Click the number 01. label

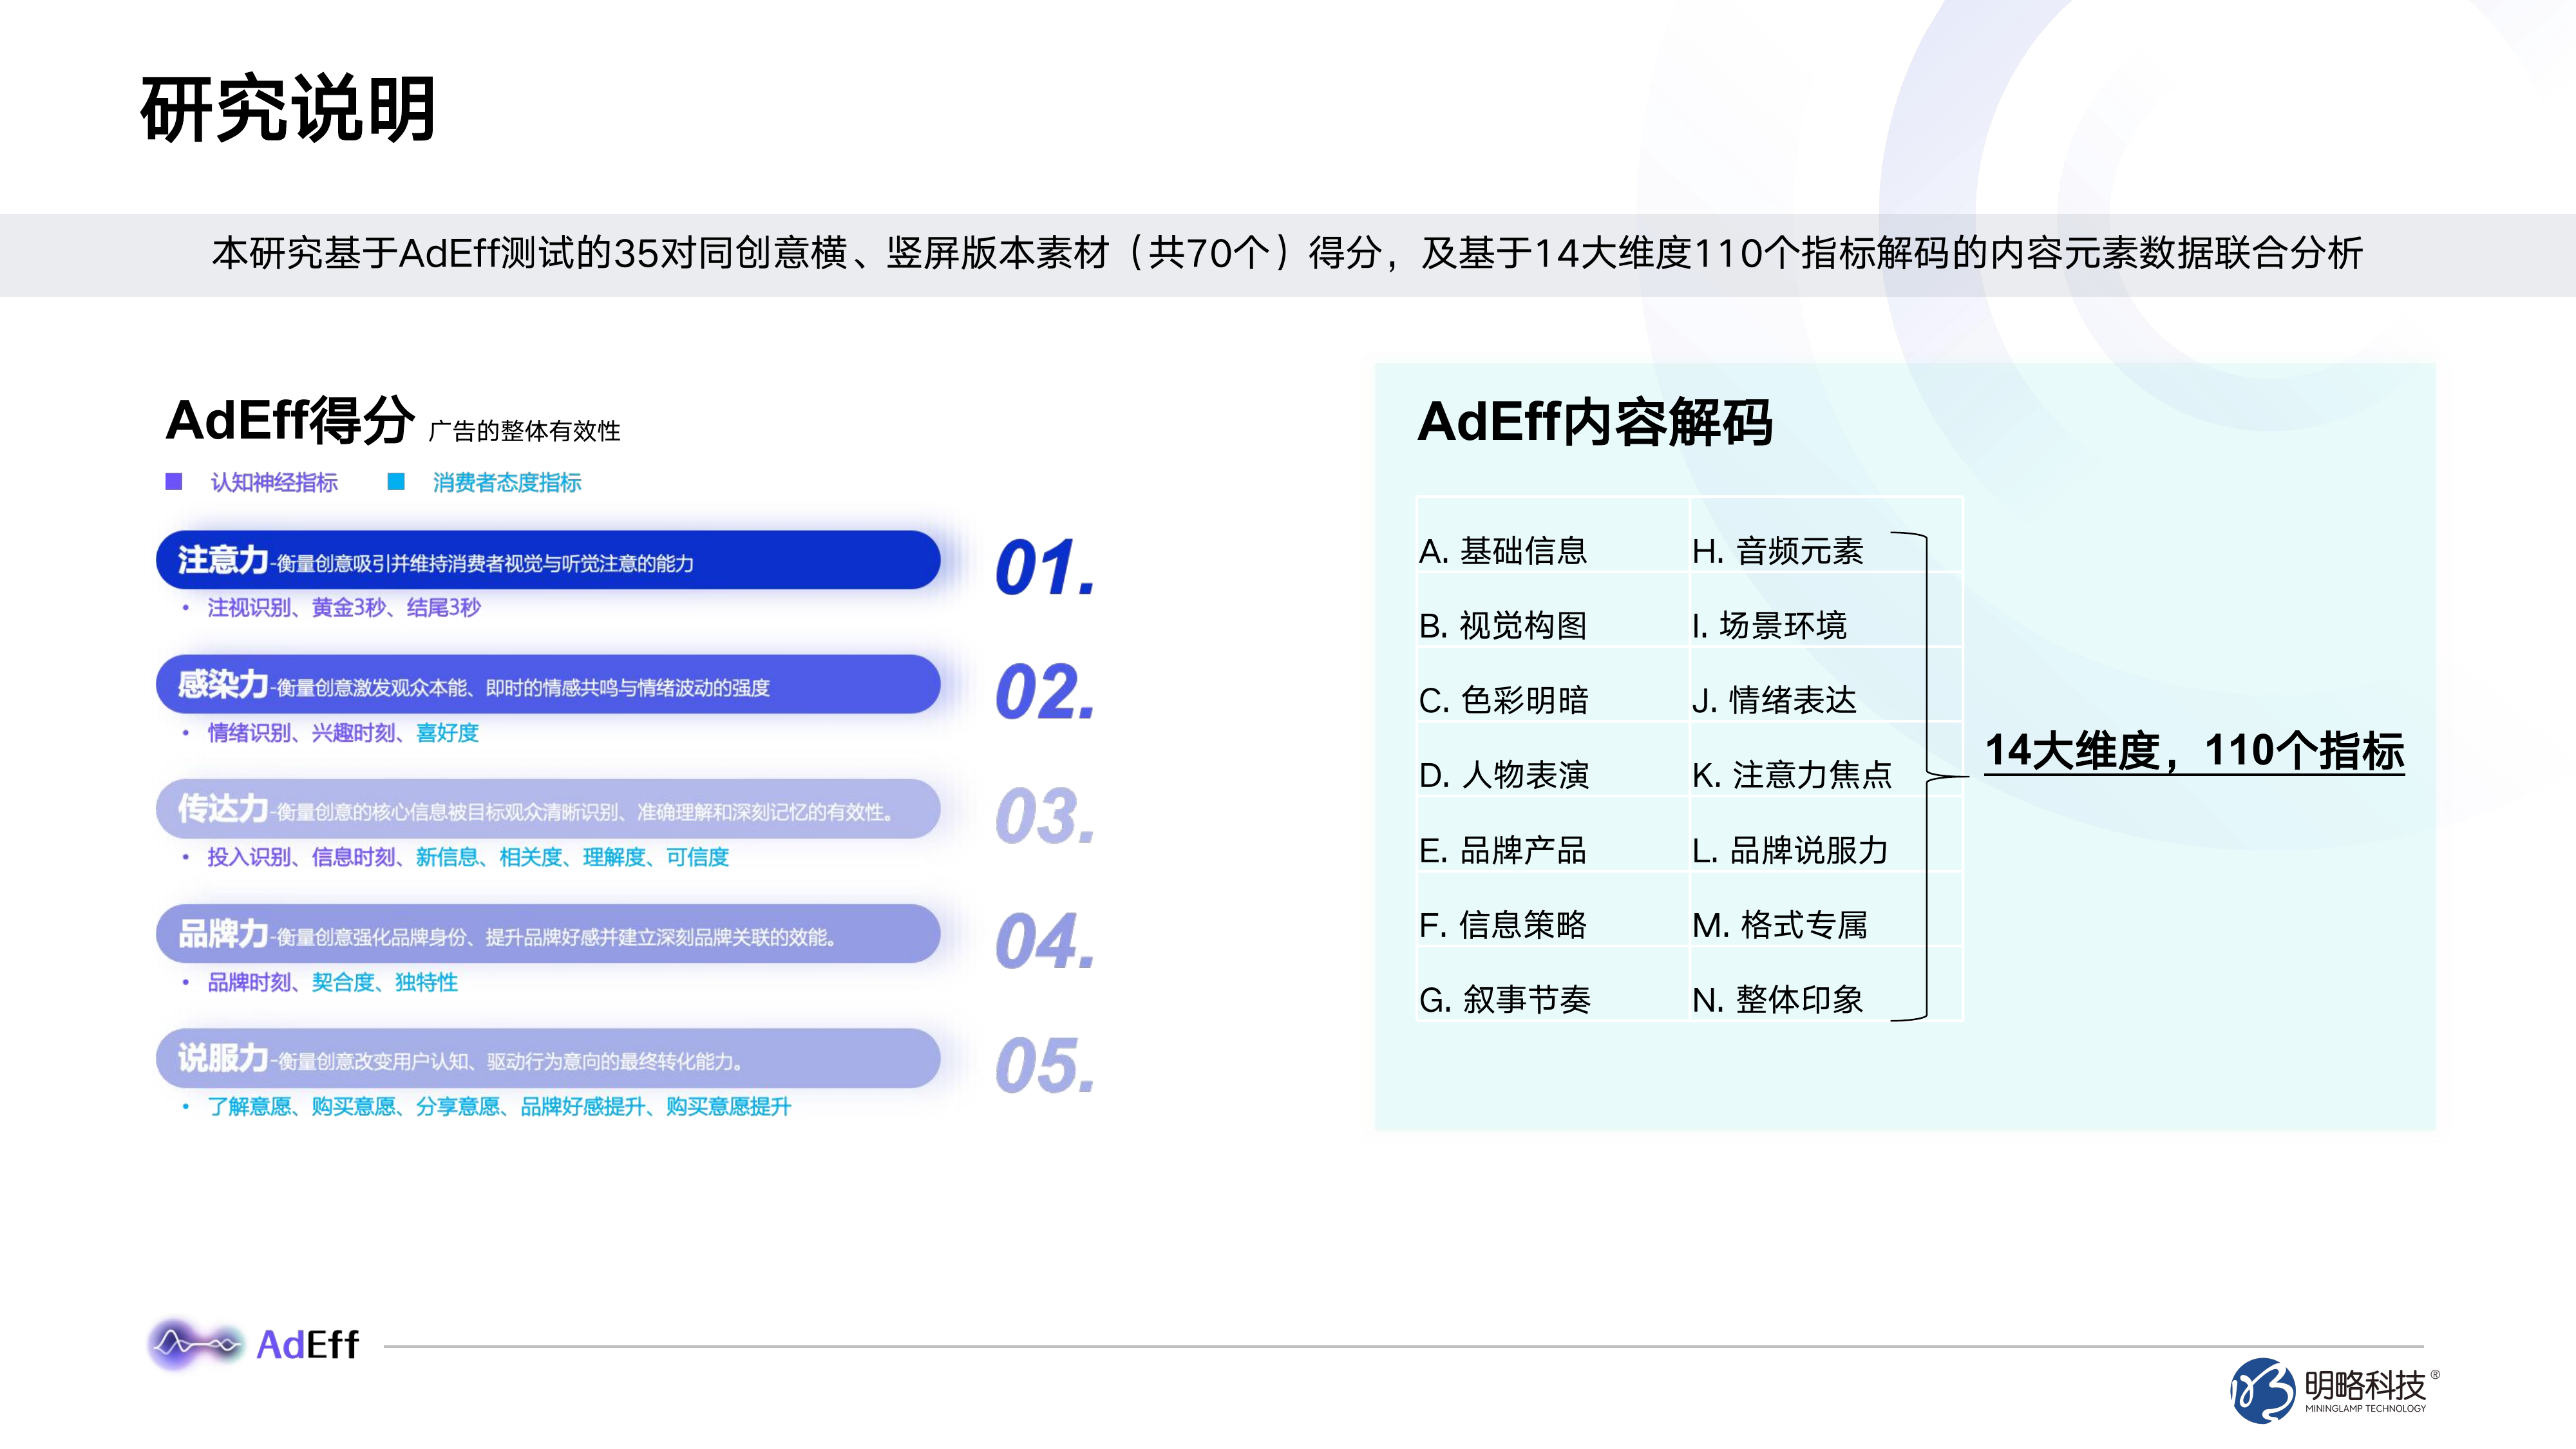point(1046,568)
